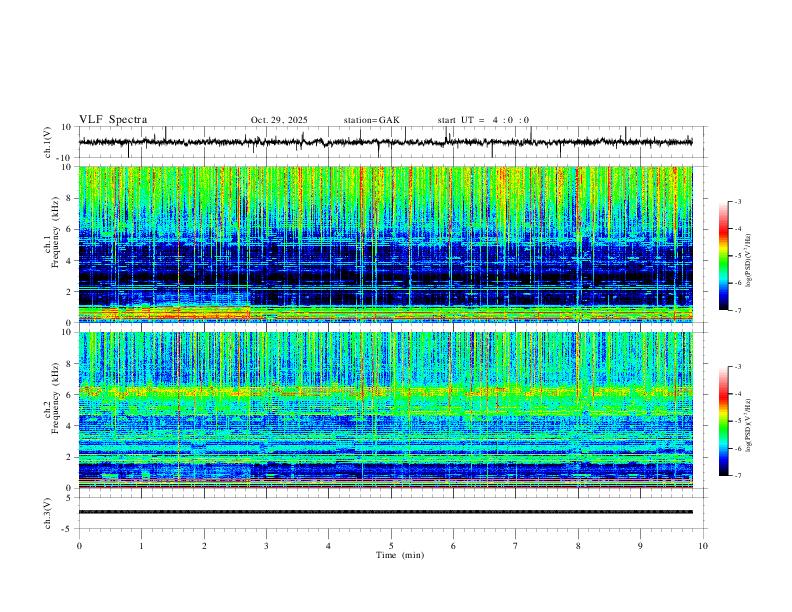Click the ch.1 frequency tick "2"
The image size is (792, 612).
tap(69, 291)
